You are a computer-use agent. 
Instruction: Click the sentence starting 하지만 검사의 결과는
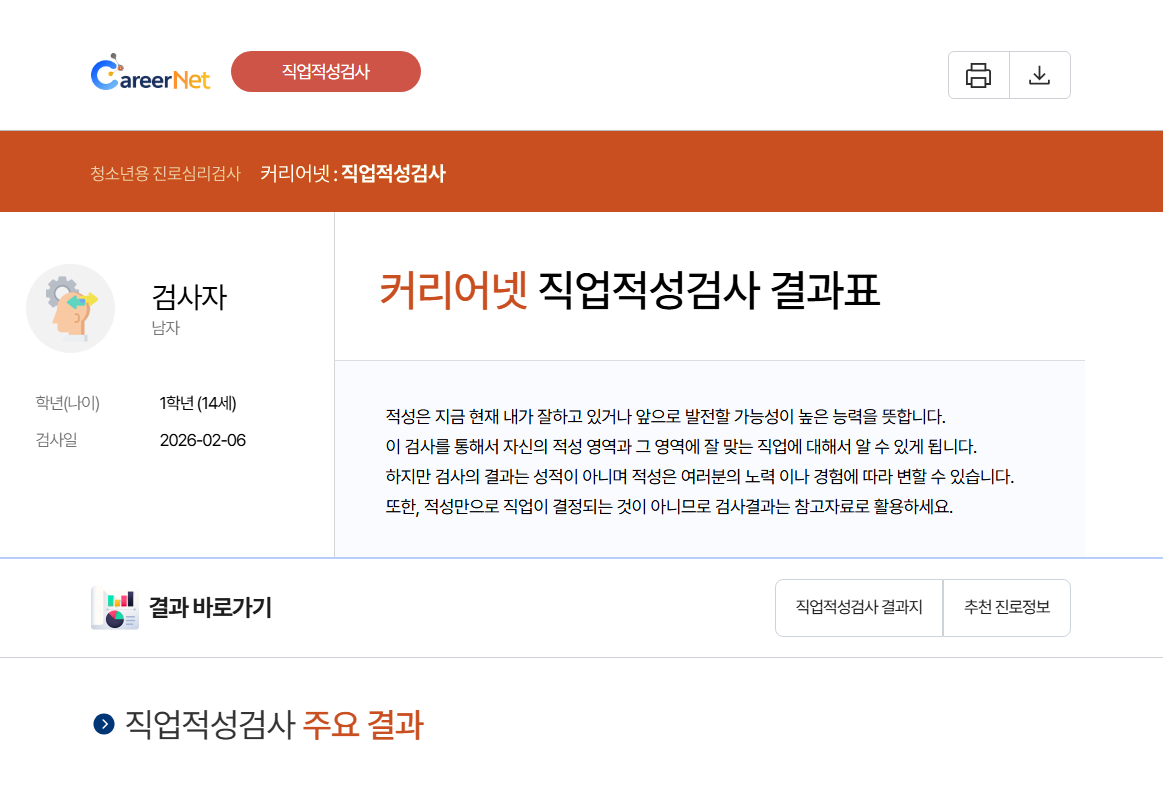(699, 476)
